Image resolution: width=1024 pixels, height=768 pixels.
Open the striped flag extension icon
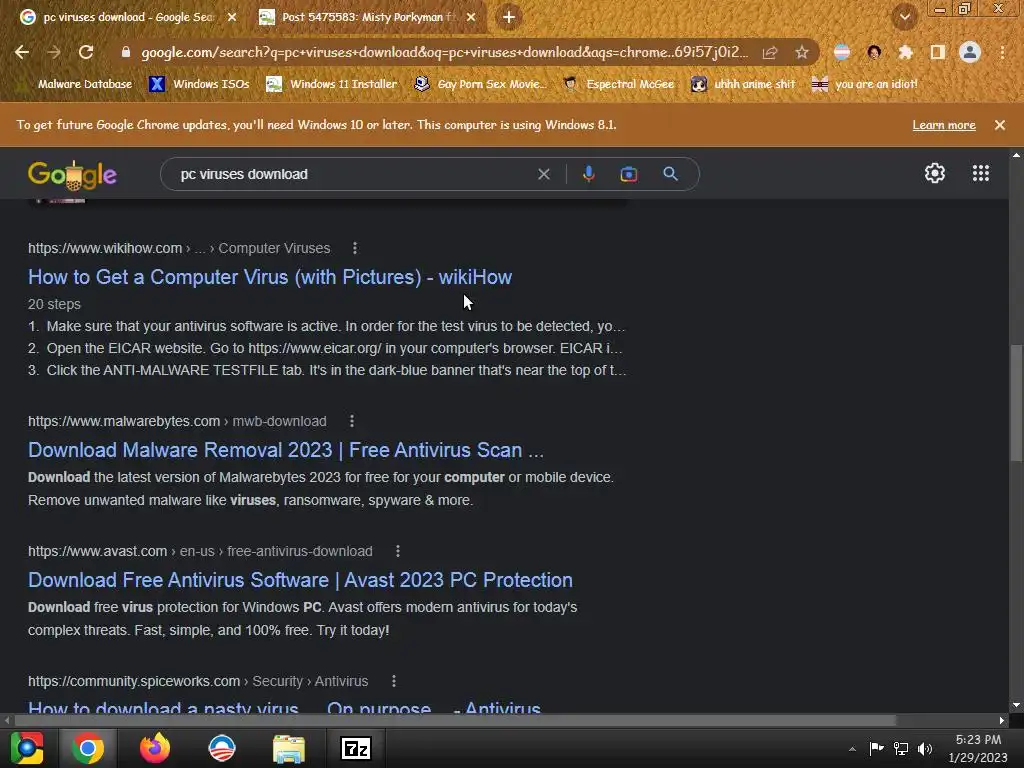(842, 52)
